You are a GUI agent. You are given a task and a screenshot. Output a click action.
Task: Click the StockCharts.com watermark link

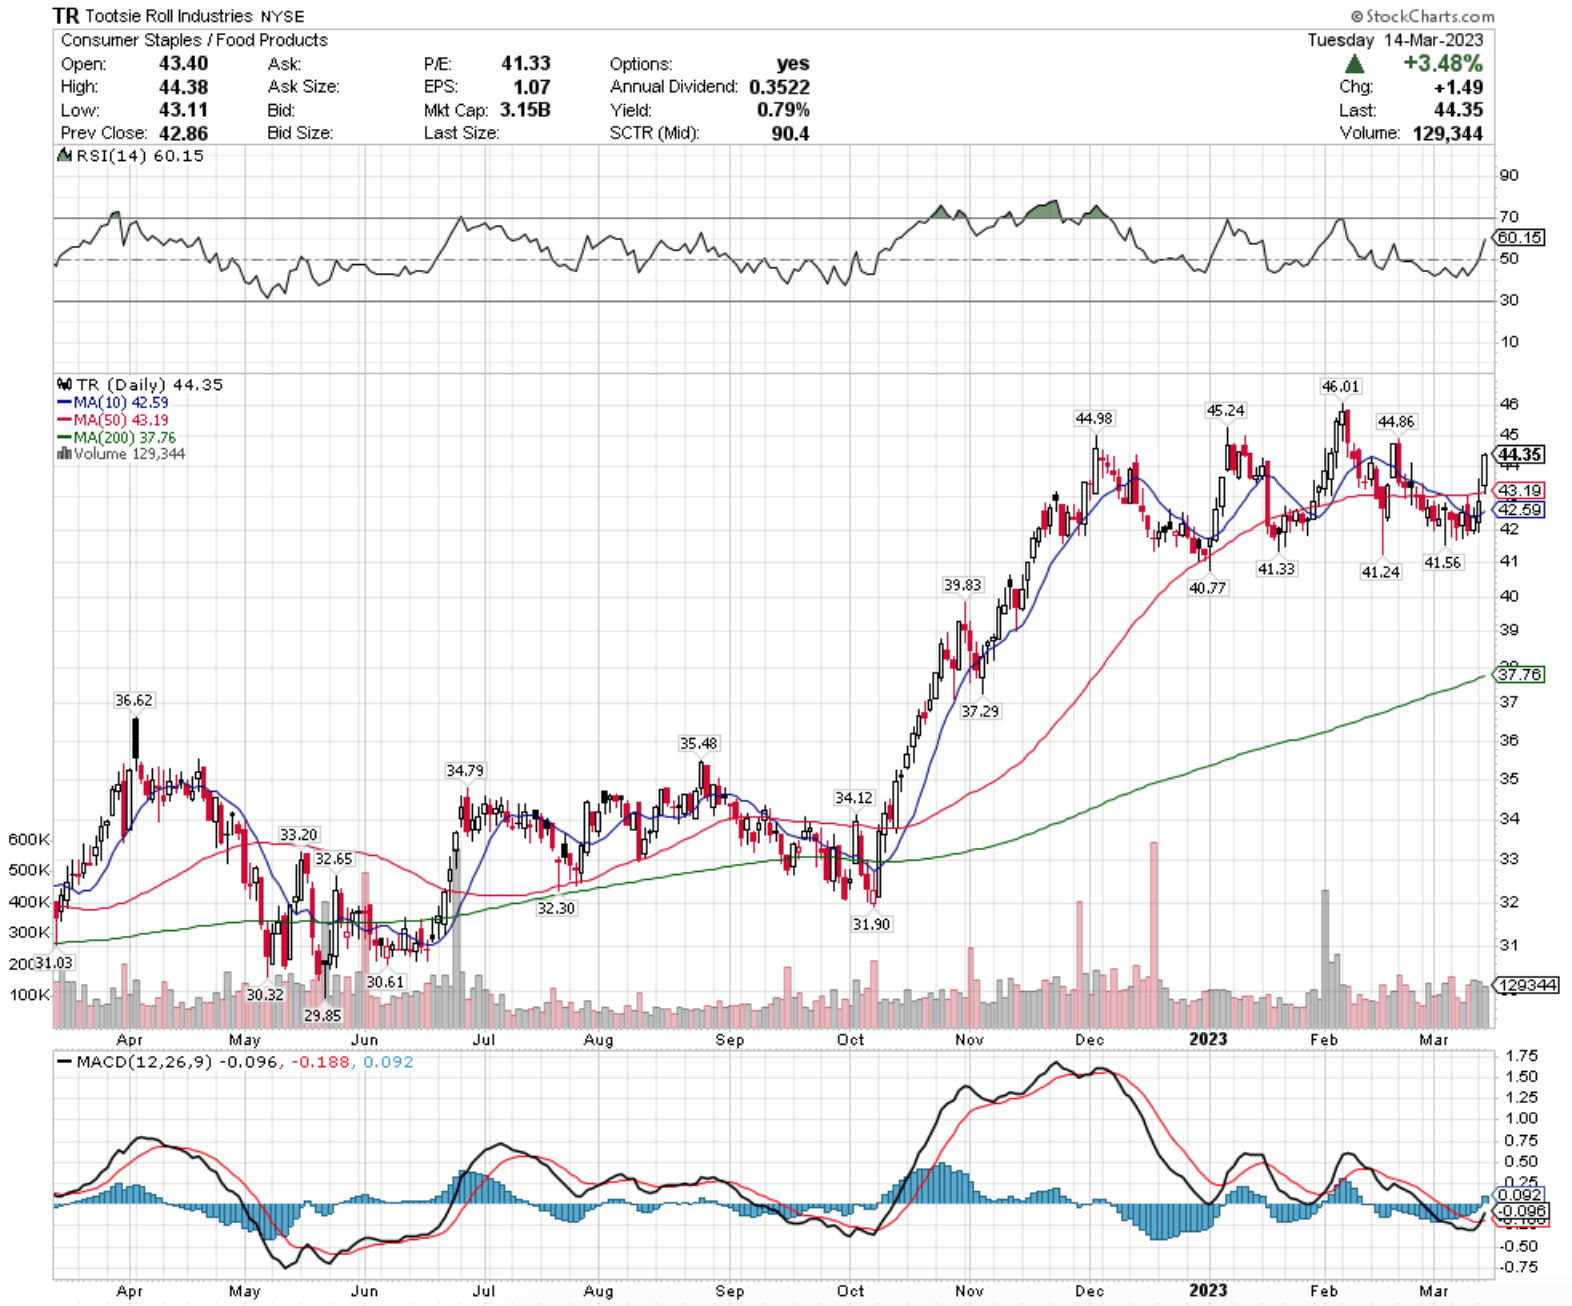[x=1421, y=16]
